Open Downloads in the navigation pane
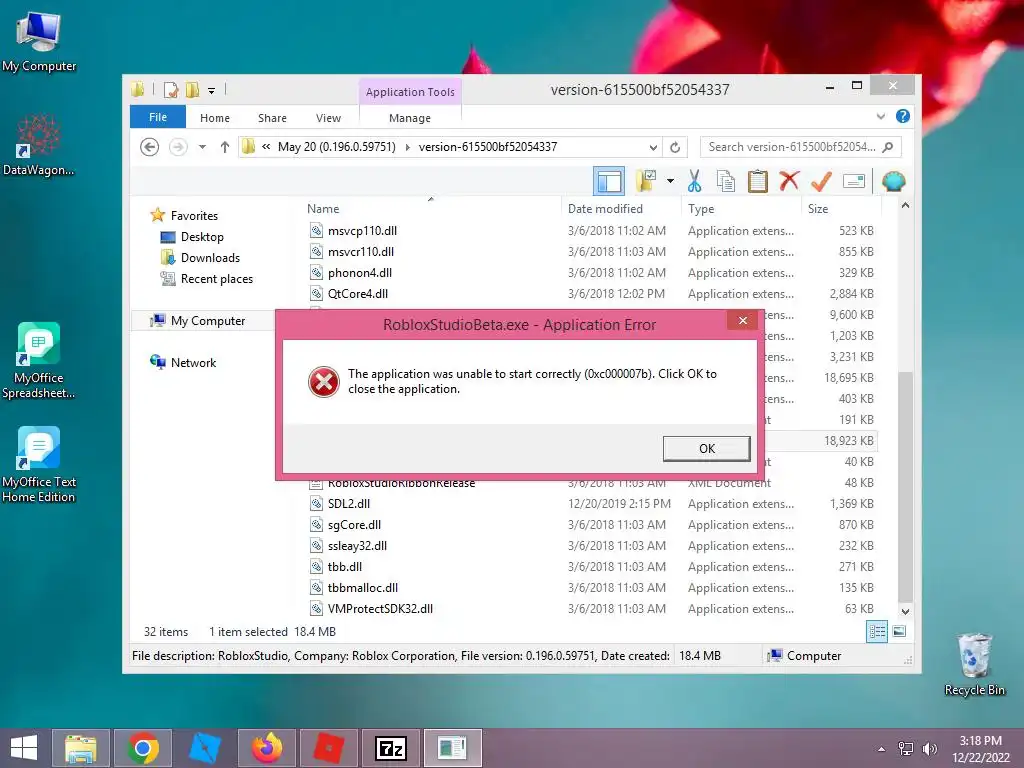Viewport: 1024px width, 768px height. click(x=210, y=257)
